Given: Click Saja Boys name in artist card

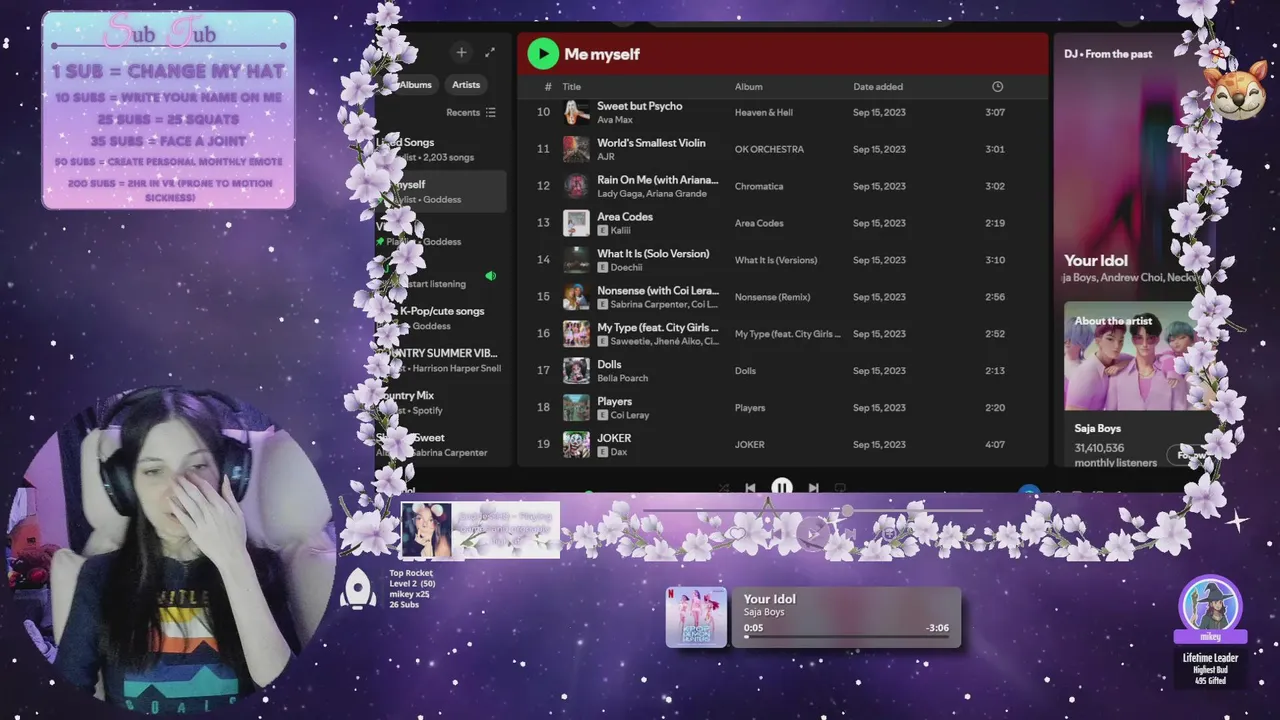Looking at the screenshot, I should tap(1098, 428).
